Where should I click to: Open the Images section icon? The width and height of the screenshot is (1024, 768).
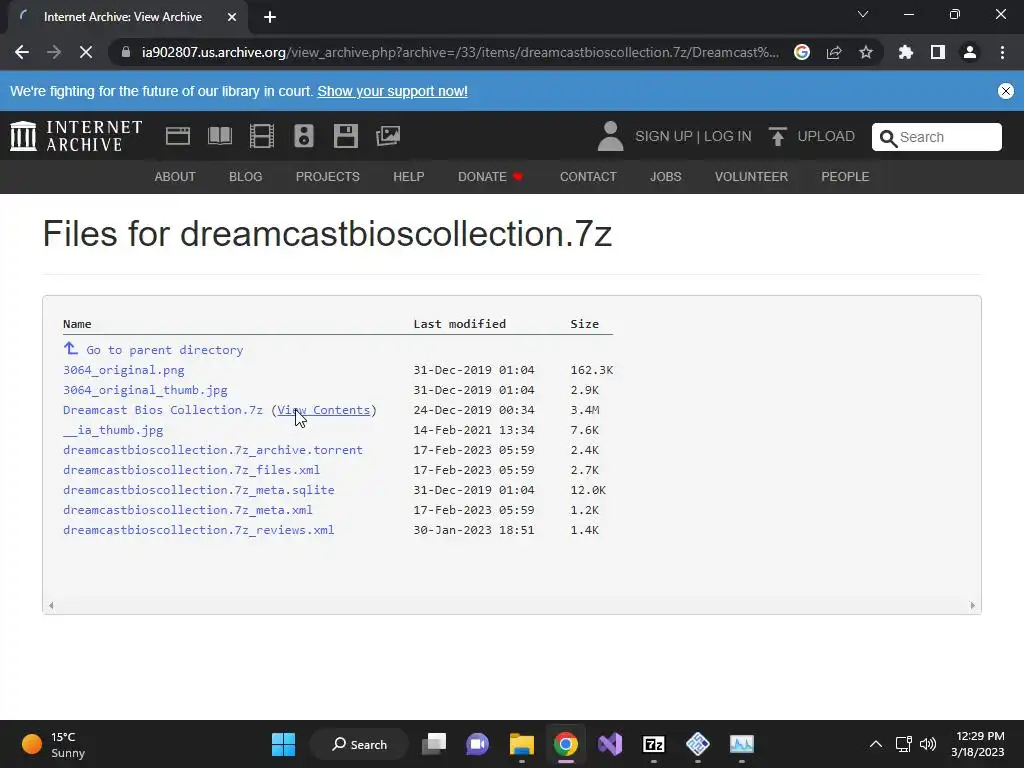(x=388, y=136)
